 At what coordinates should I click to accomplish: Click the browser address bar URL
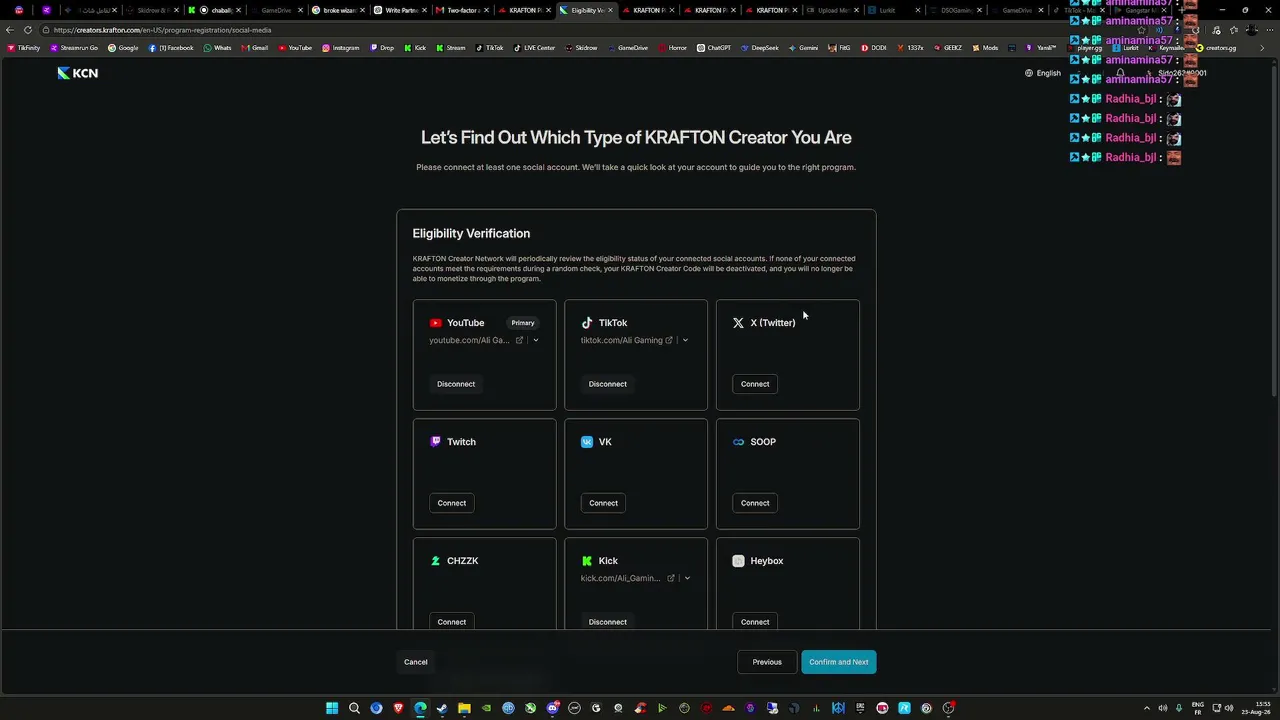pos(162,30)
